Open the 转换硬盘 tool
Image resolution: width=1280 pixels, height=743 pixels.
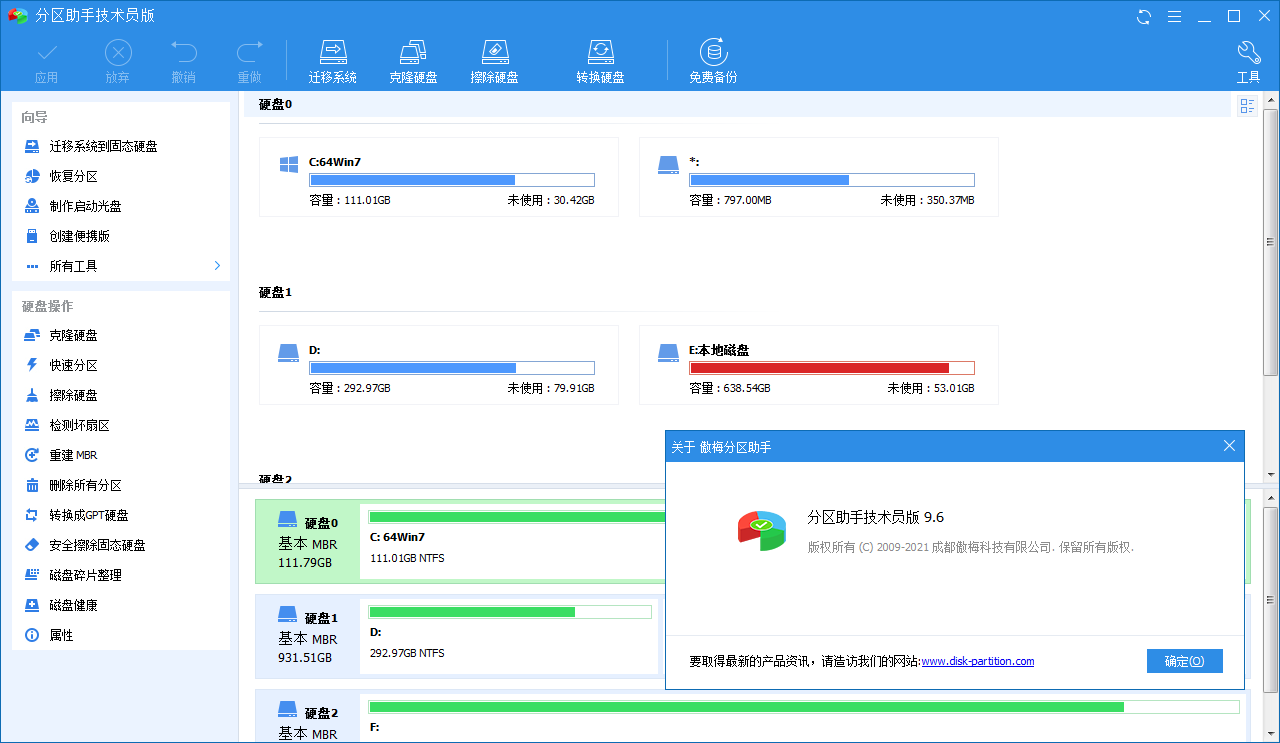point(600,58)
